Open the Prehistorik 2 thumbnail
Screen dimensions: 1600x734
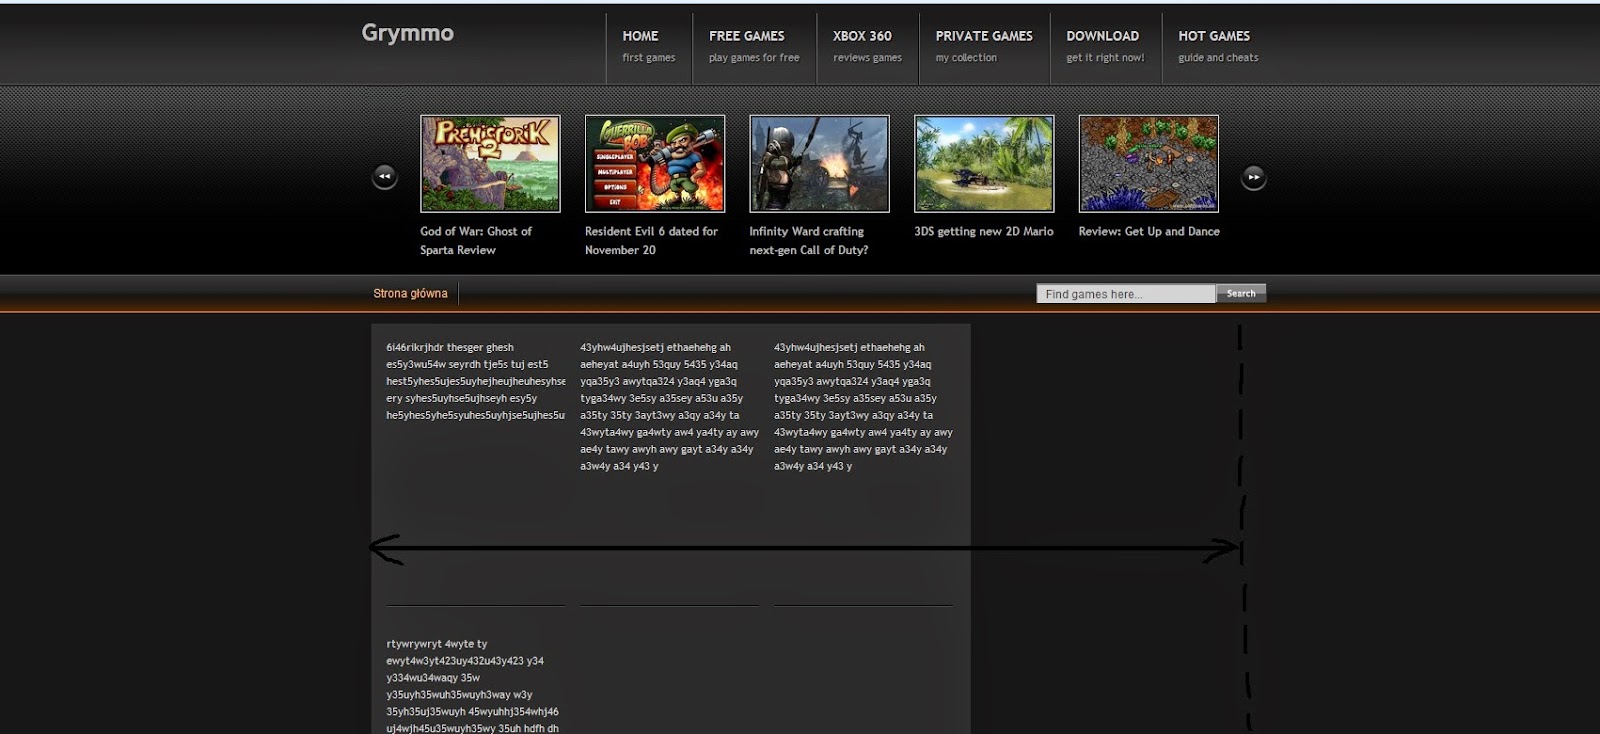490,163
